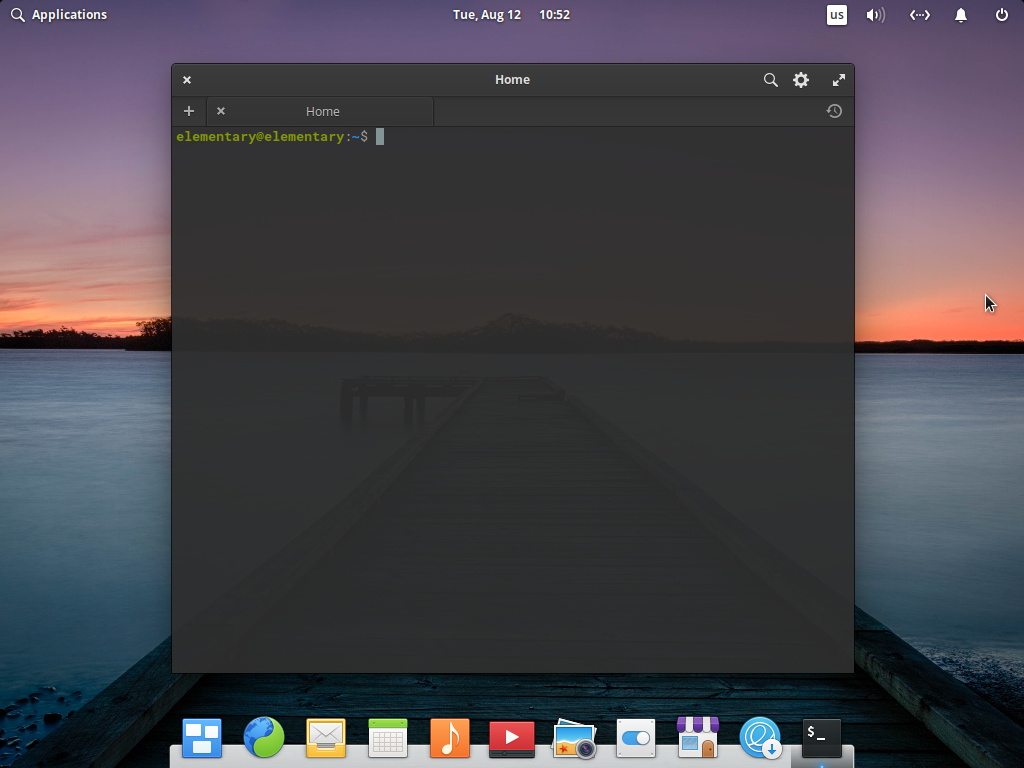1024x768 pixels.
Task: Open the sound volume indicator
Action: [x=875, y=15]
